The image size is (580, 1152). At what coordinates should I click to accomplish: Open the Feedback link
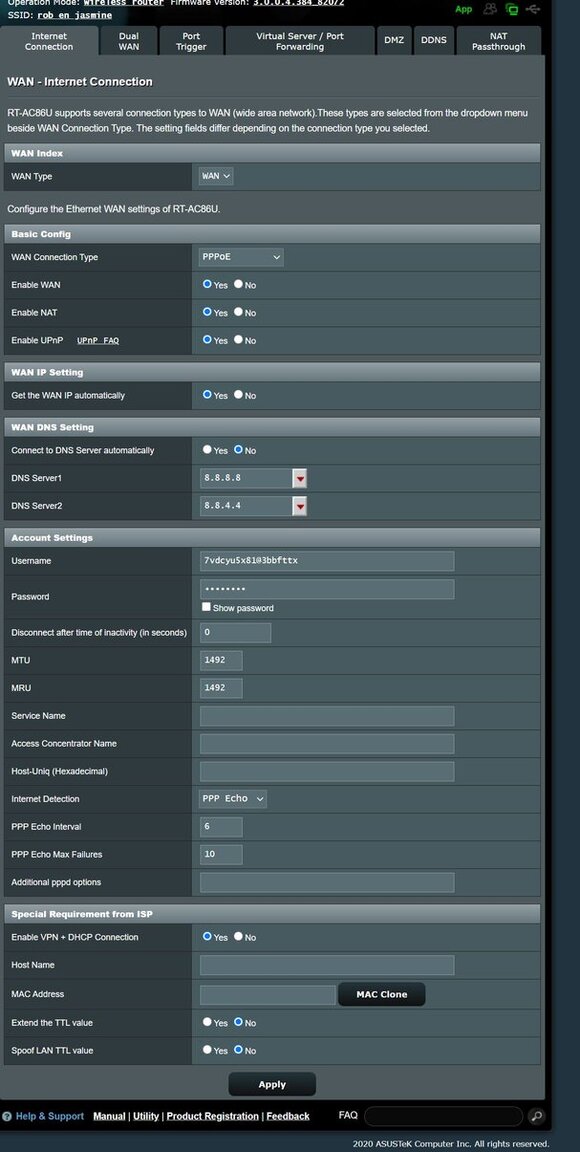tap(287, 1117)
